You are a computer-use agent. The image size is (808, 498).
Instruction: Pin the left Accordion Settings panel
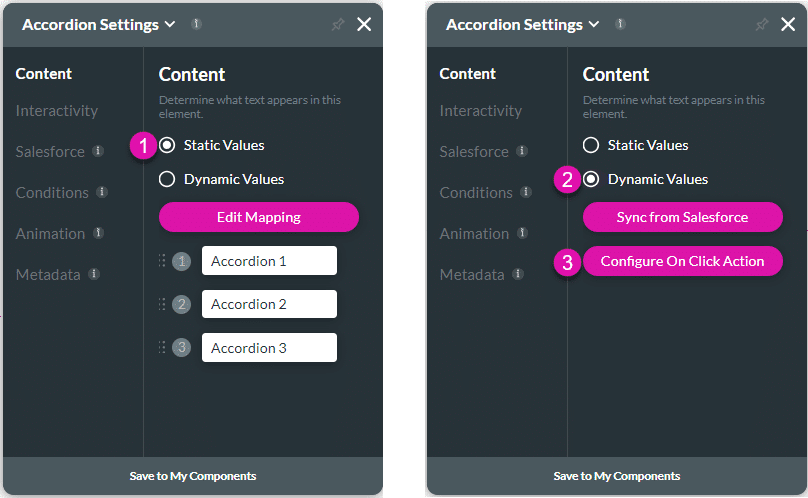(337, 24)
